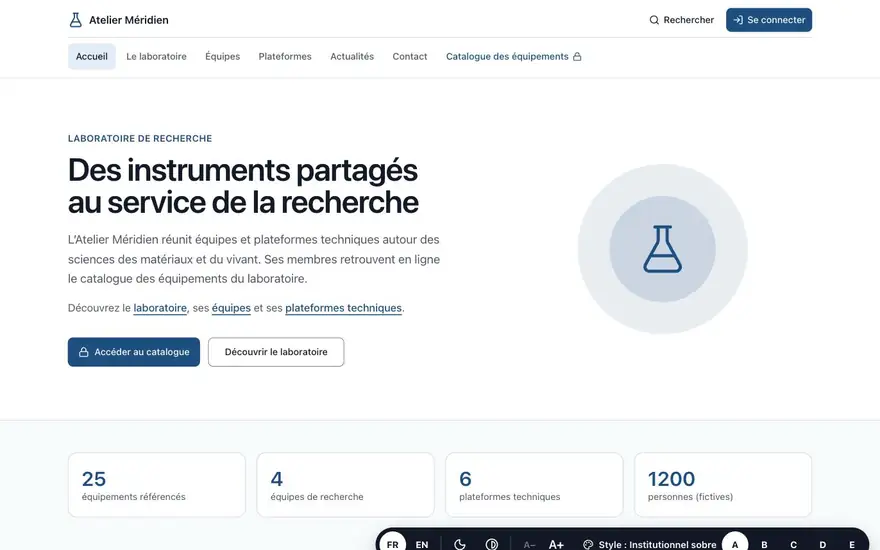Open the Contact nav tab

click(410, 57)
